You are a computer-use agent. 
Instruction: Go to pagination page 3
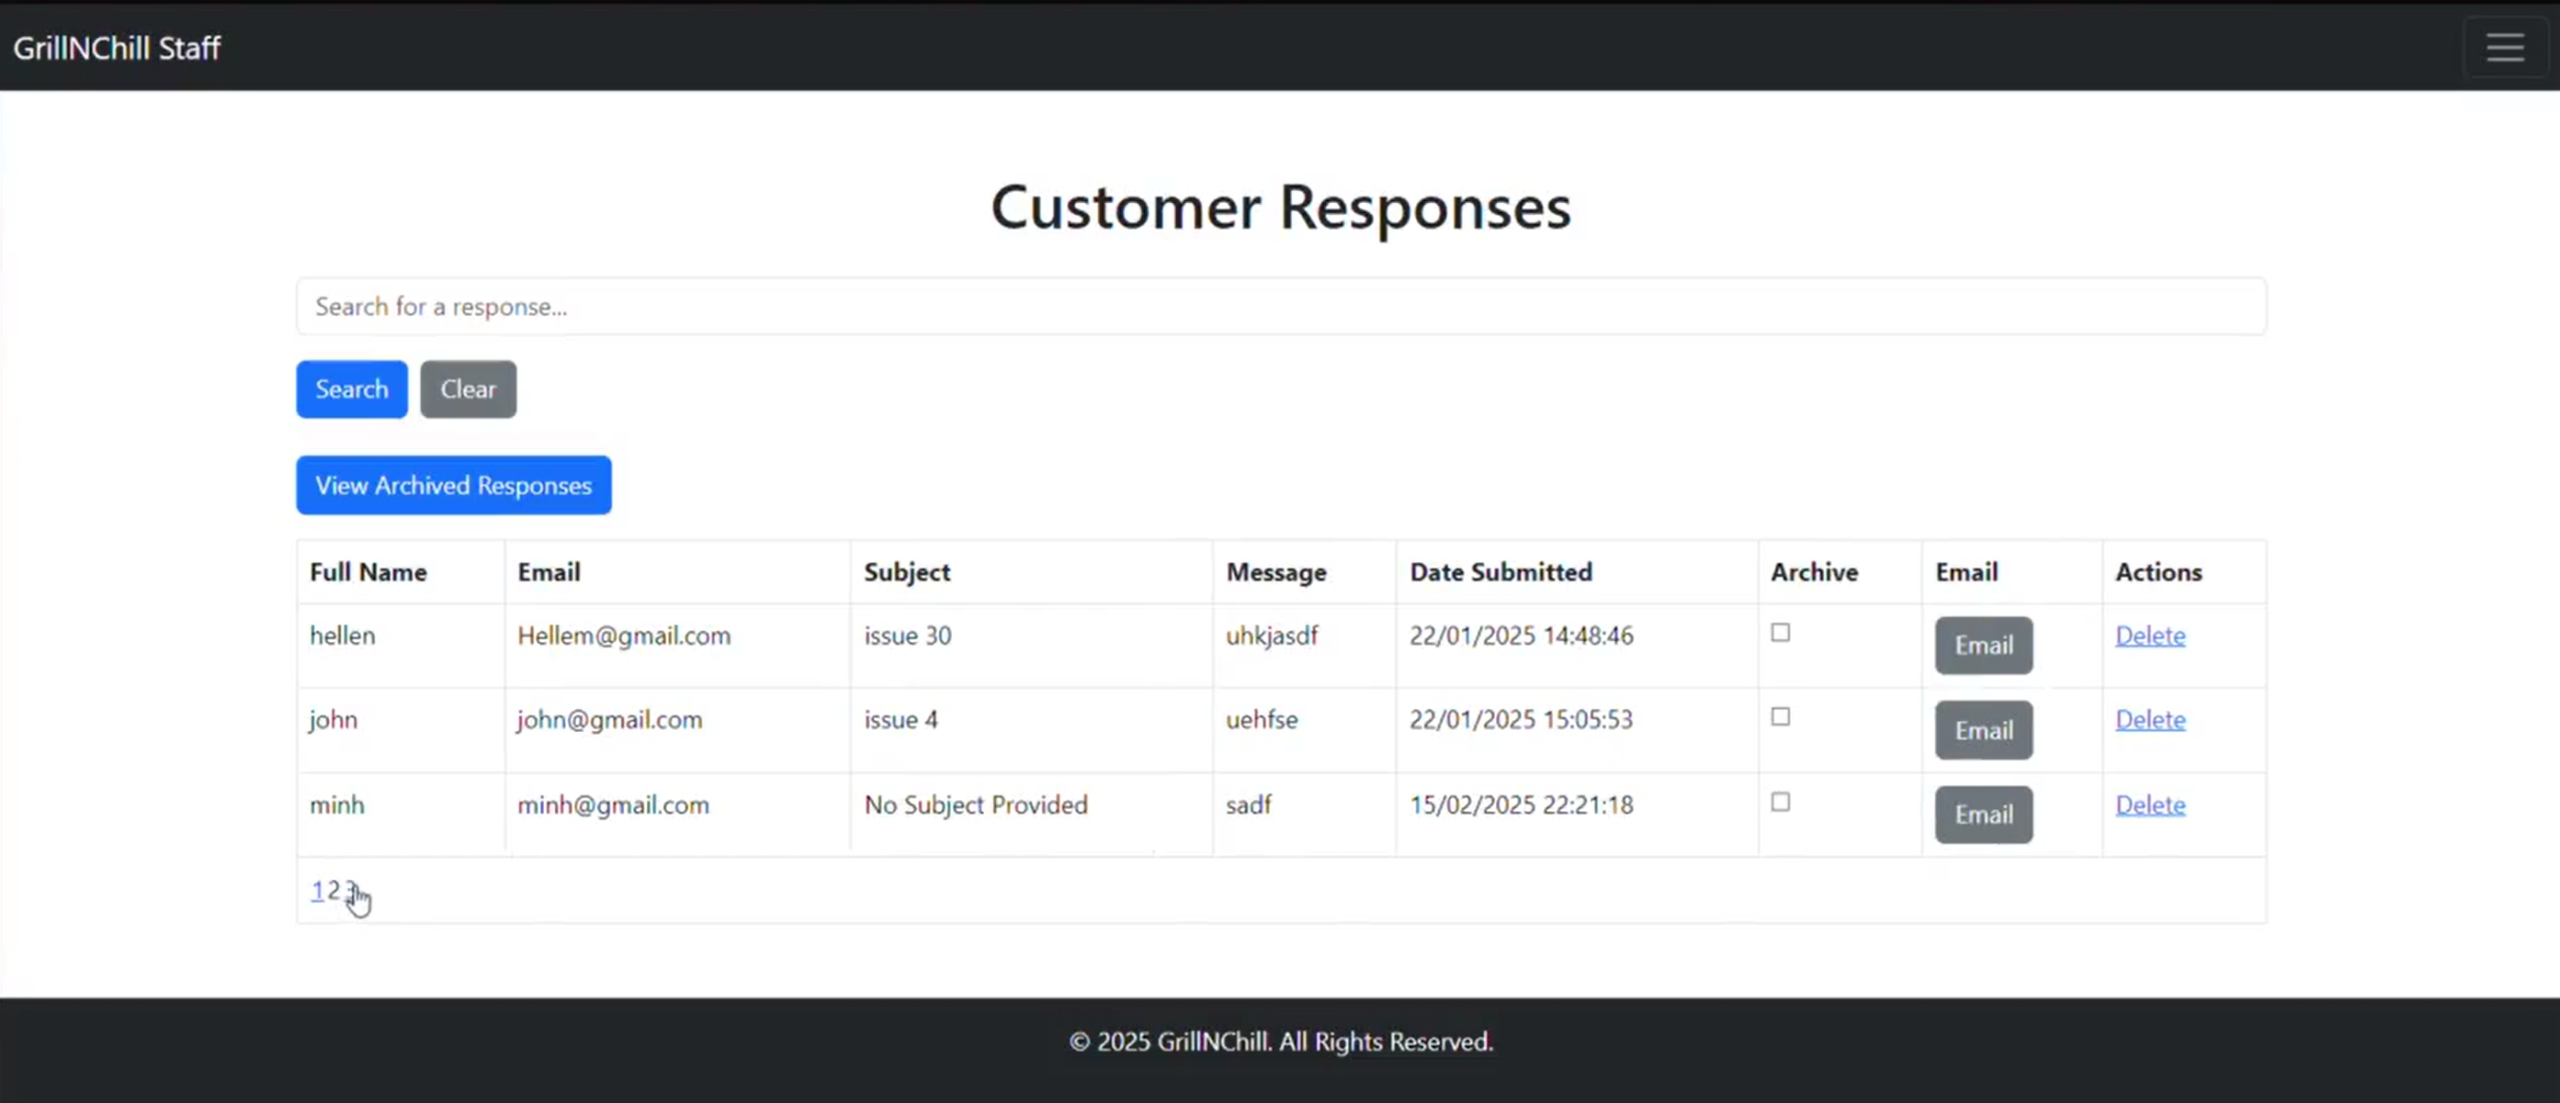pyautogui.click(x=350, y=888)
